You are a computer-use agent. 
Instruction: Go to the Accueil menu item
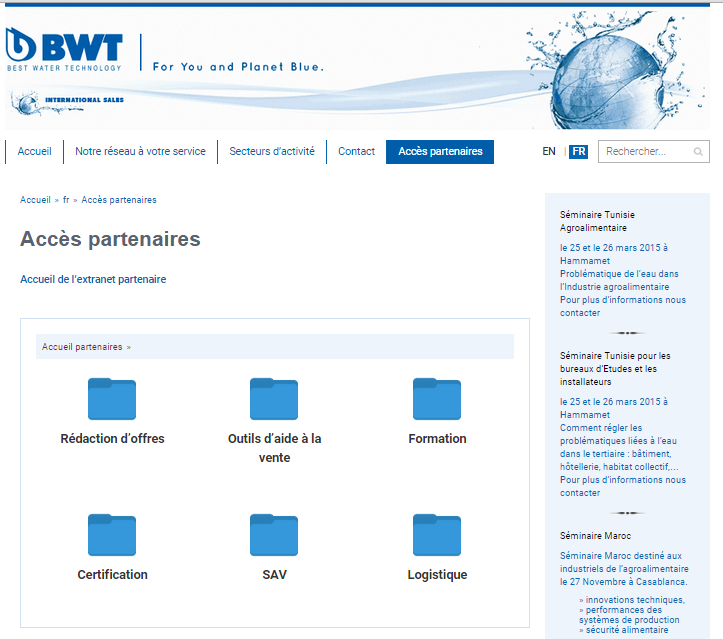tap(35, 151)
